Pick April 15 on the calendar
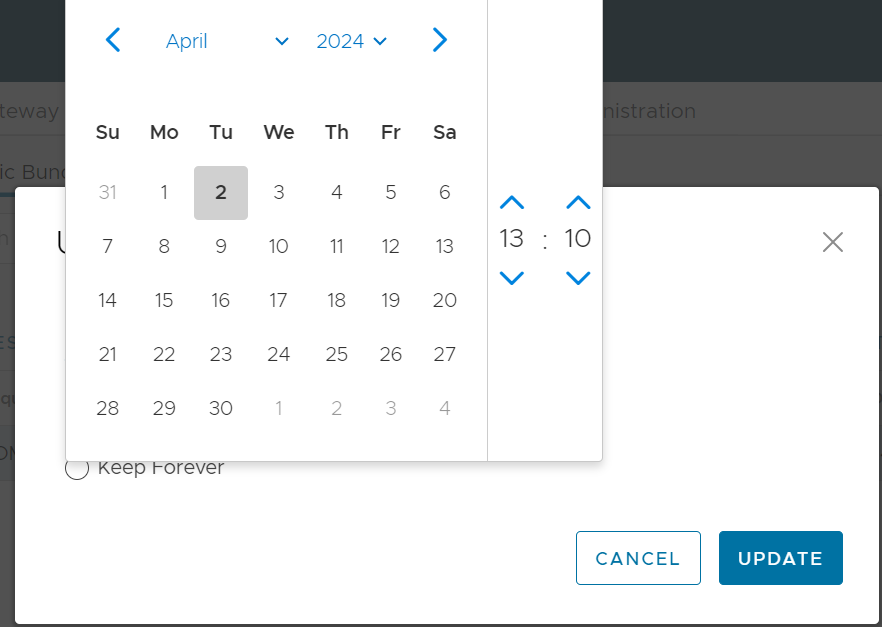882x627 pixels. pos(164,300)
